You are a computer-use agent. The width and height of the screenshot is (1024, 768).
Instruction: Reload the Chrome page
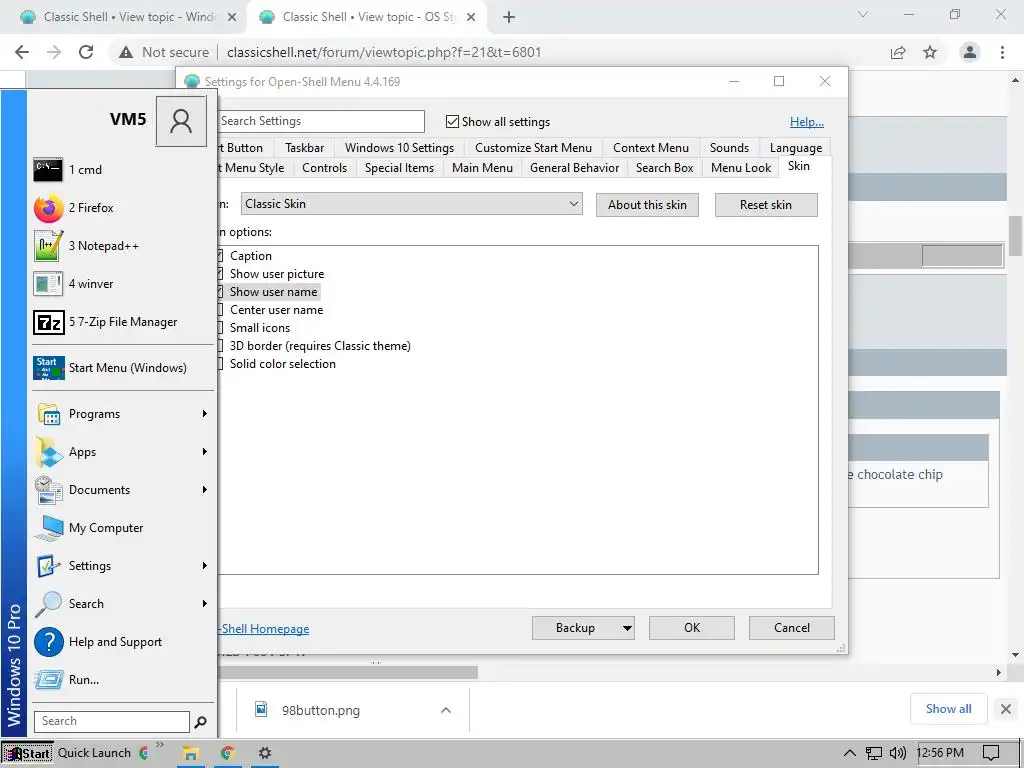86,52
